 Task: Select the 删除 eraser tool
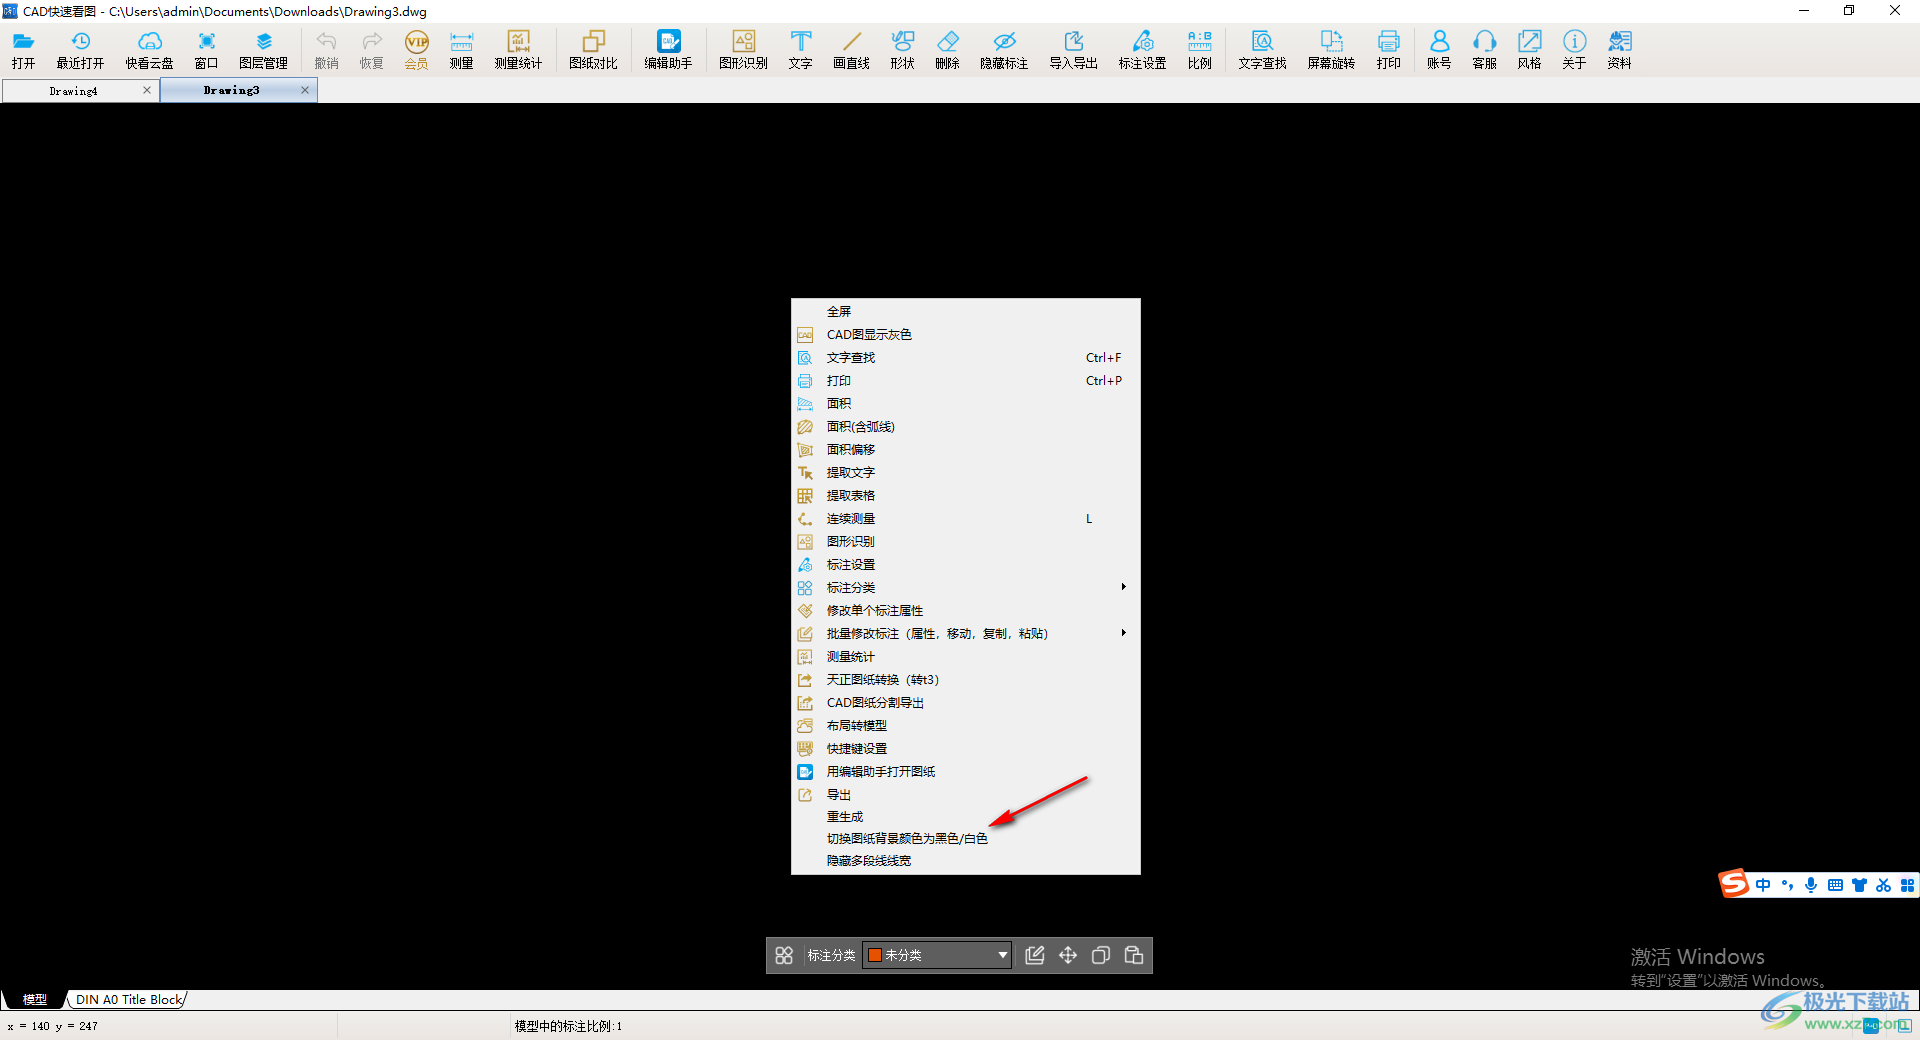(947, 49)
